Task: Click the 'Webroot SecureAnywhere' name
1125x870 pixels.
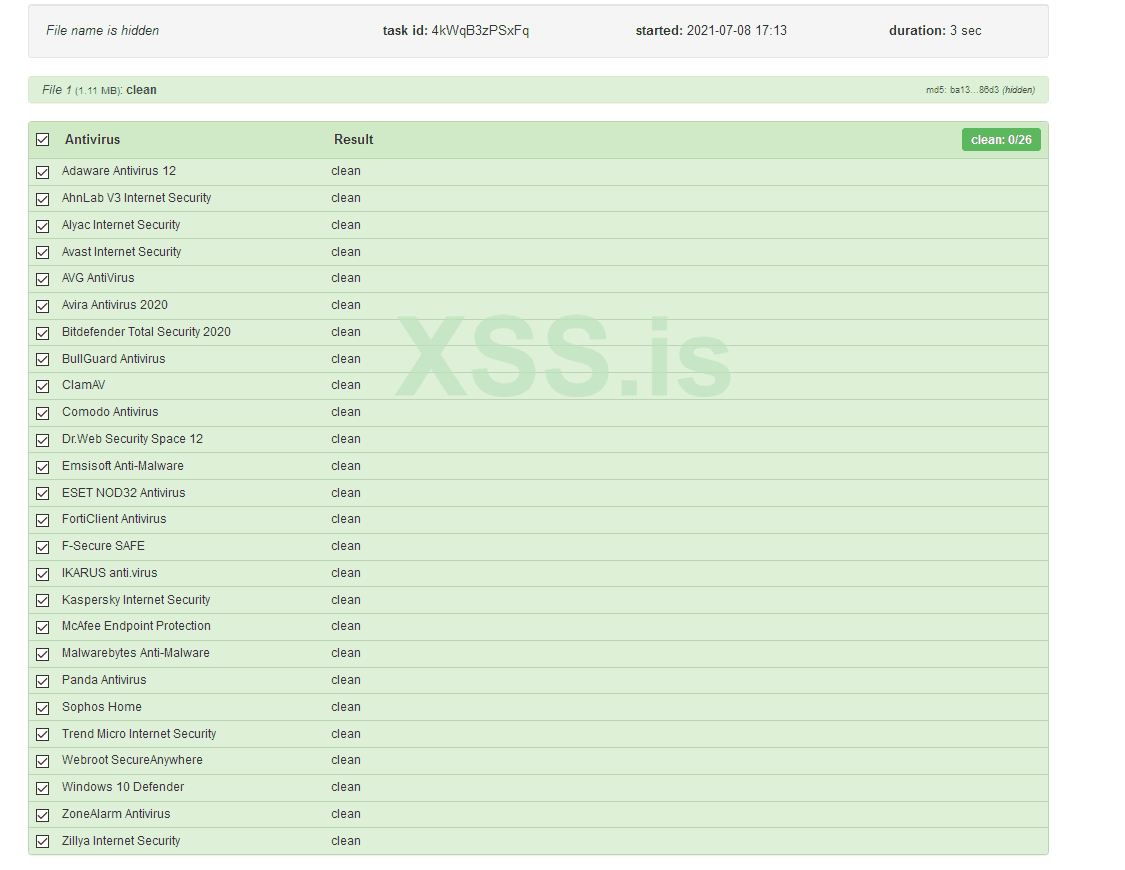Action: [x=132, y=760]
